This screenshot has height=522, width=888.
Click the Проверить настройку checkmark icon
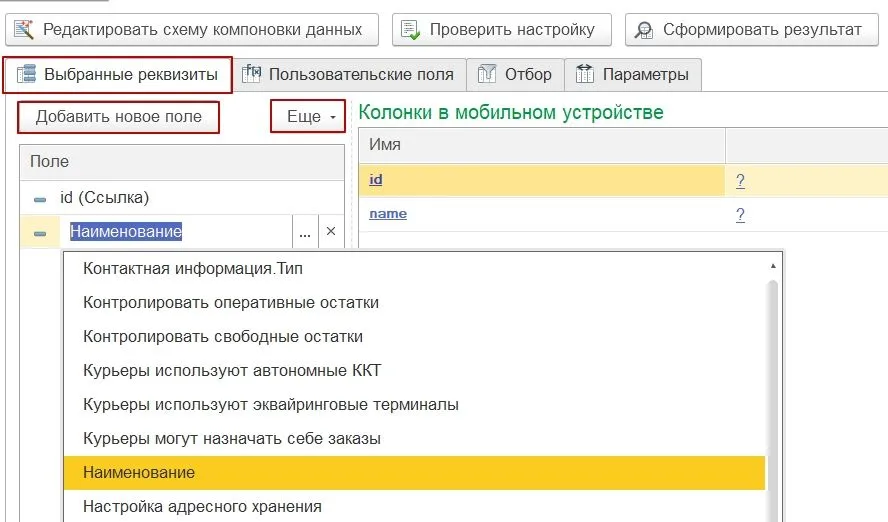(x=411, y=29)
